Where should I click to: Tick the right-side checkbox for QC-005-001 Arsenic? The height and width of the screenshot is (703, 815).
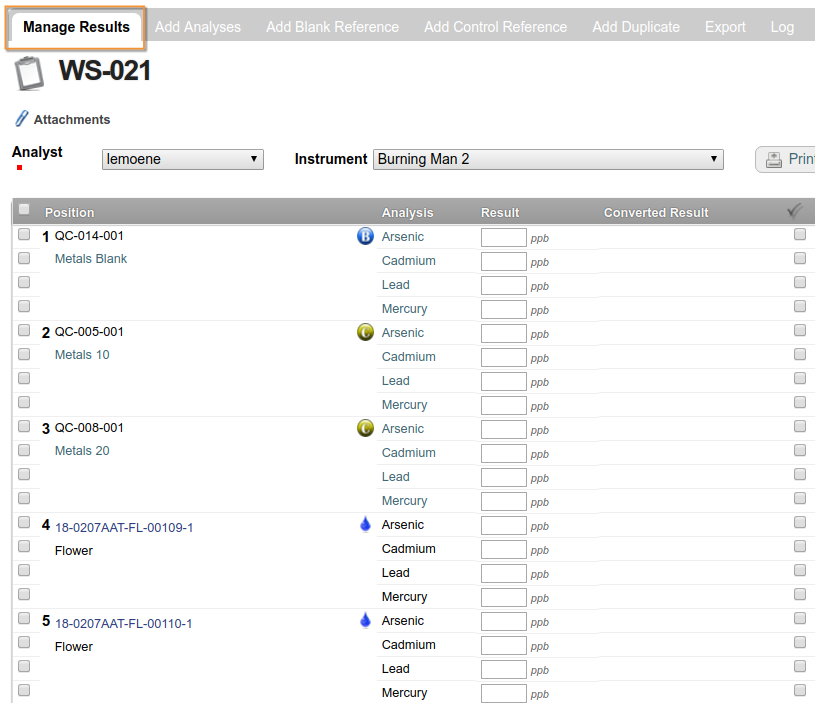(x=800, y=331)
